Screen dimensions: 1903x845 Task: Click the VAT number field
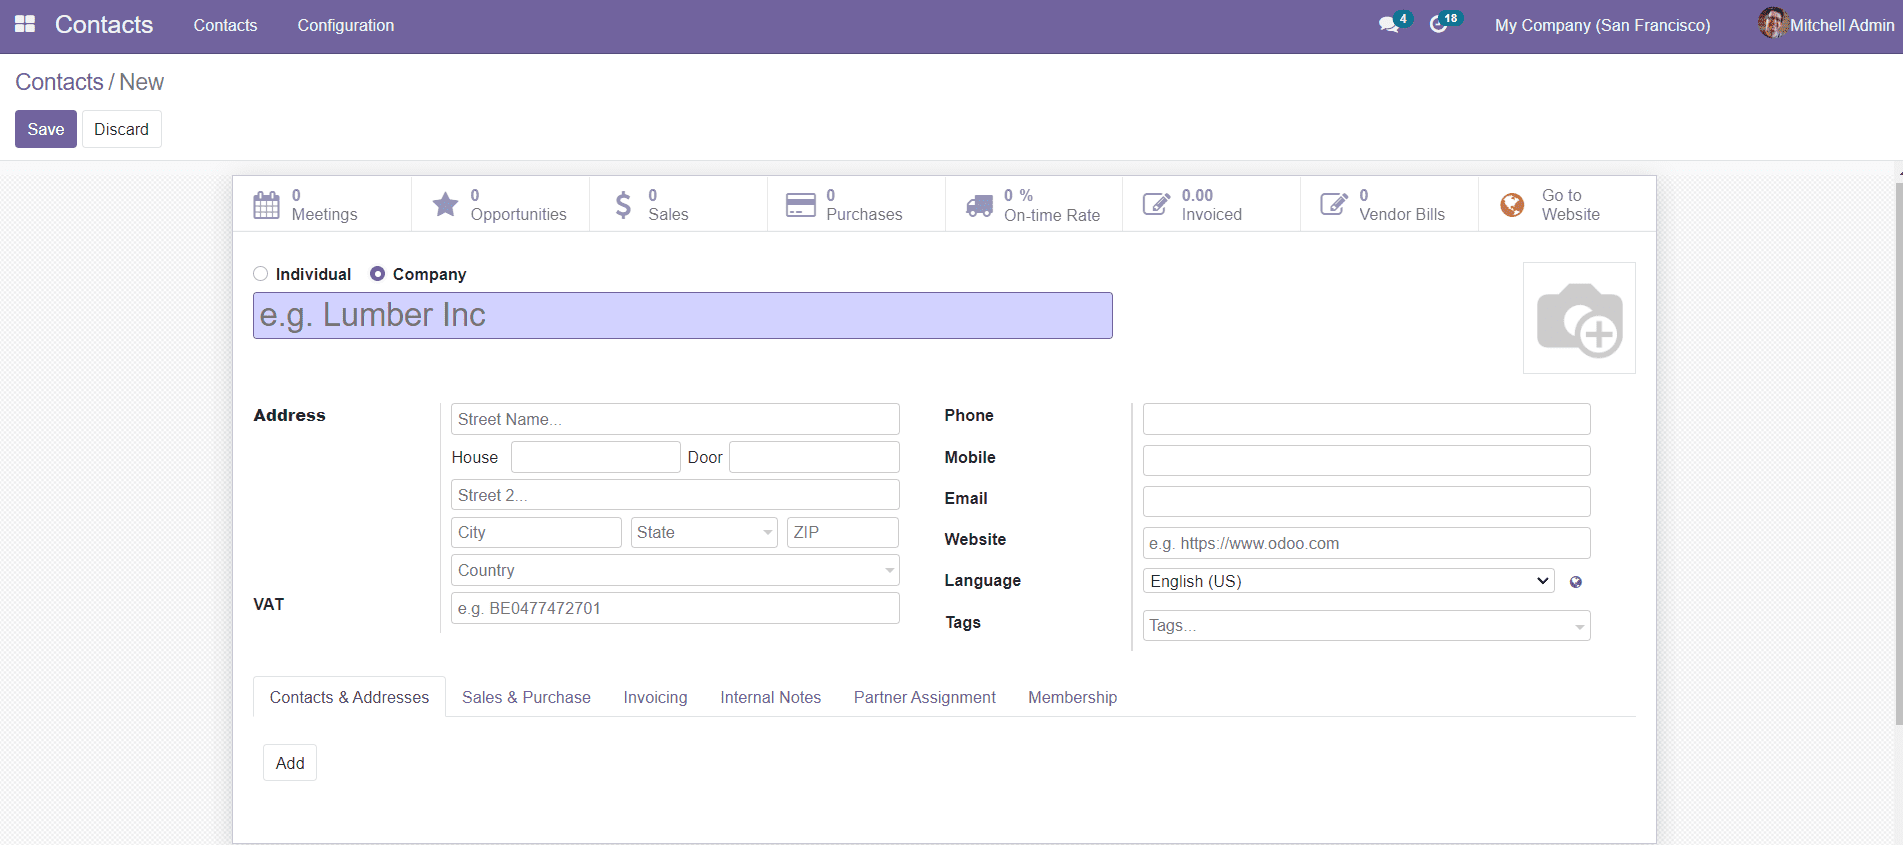pyautogui.click(x=675, y=608)
